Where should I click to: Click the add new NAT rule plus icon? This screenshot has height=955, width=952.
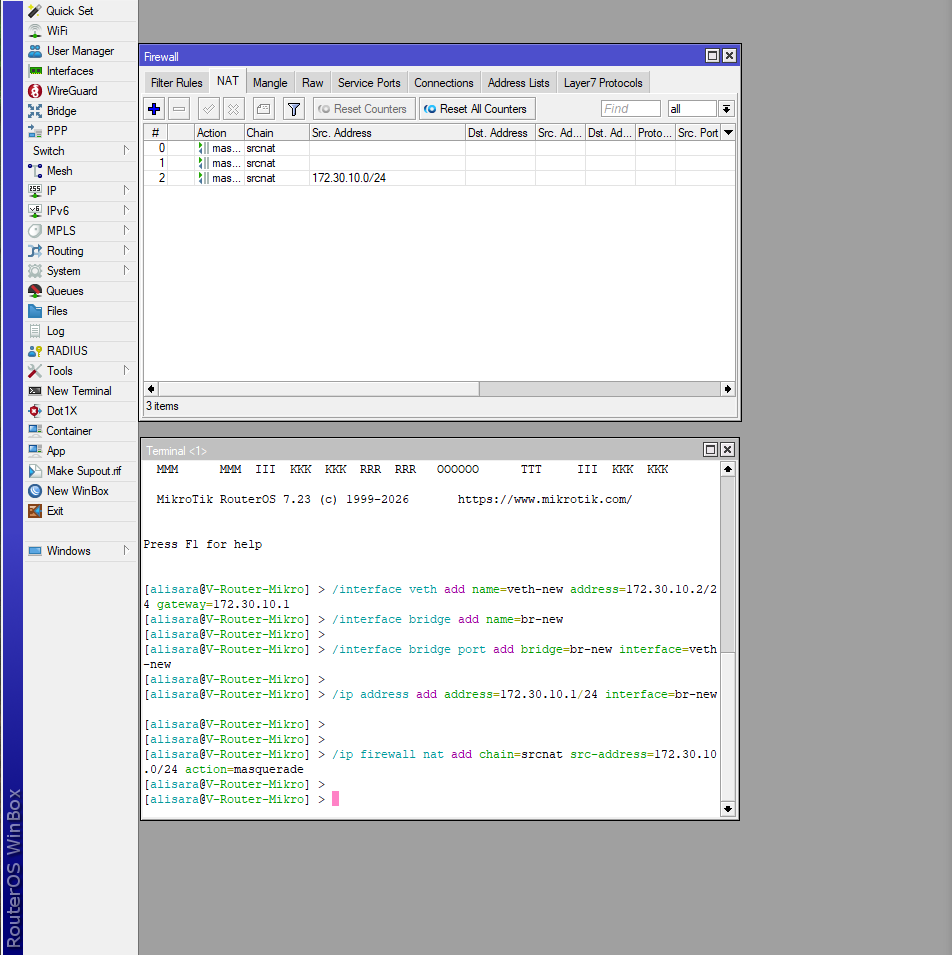pyautogui.click(x=154, y=109)
